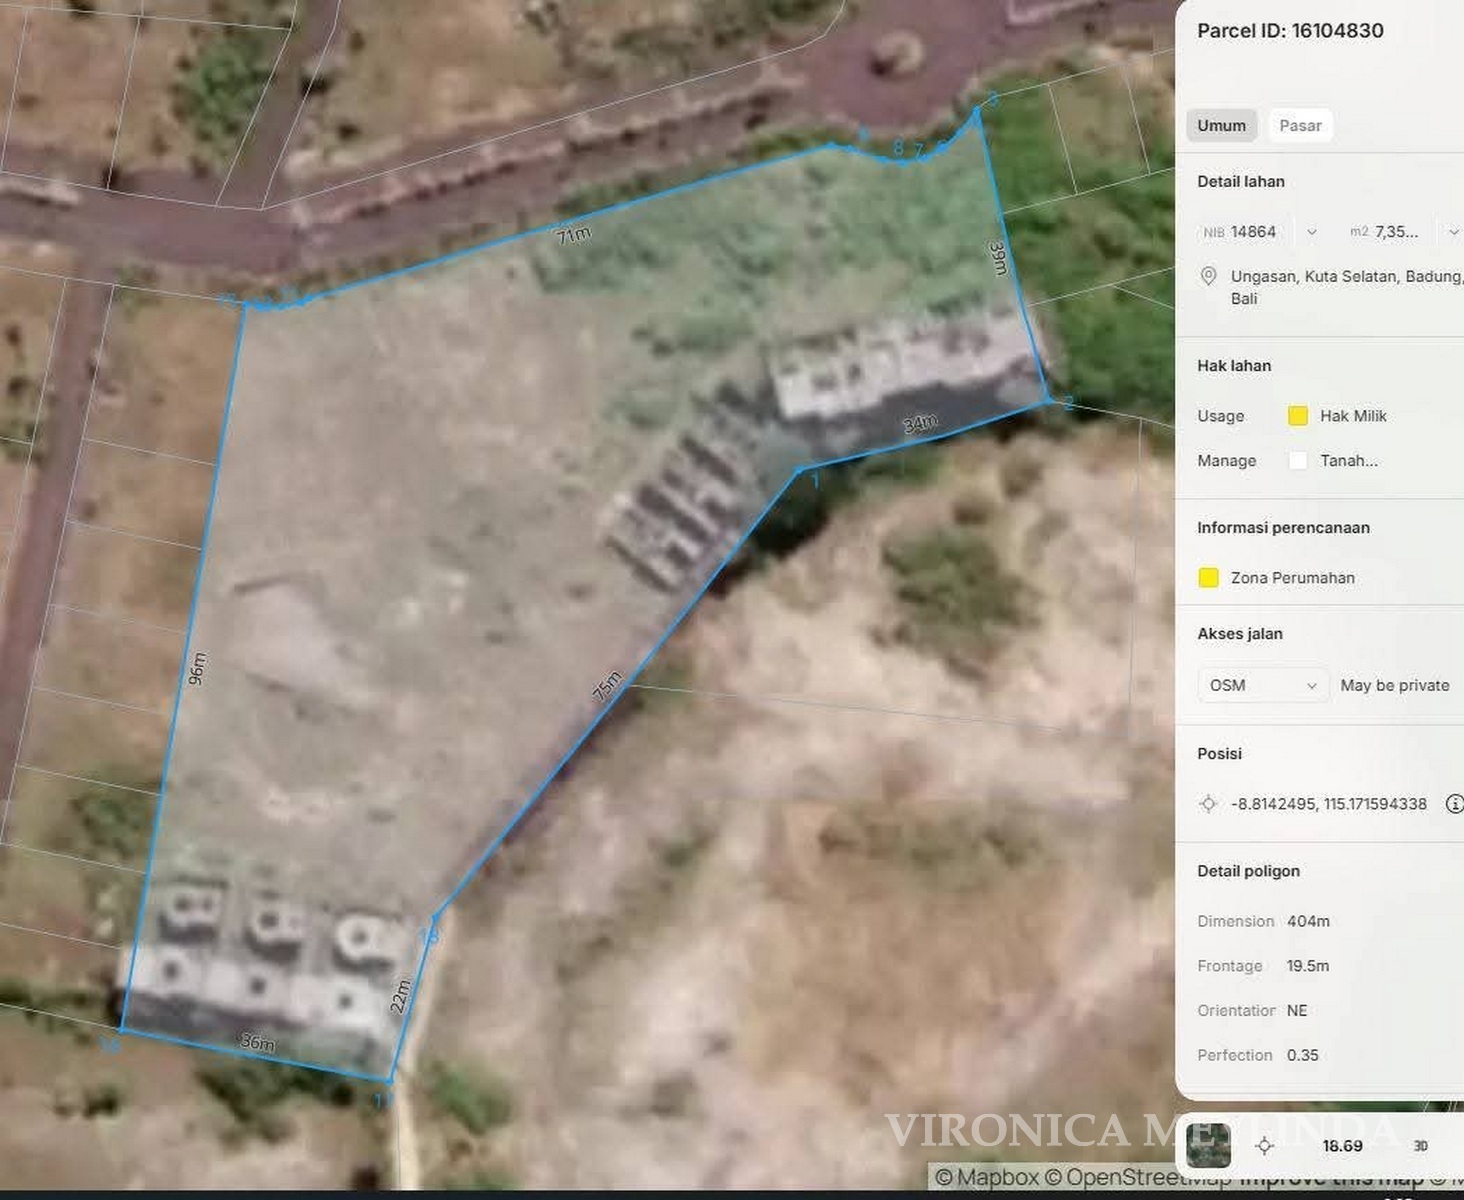Click the yellow Hak Milik swatch
The image size is (1464, 1200).
click(1297, 416)
